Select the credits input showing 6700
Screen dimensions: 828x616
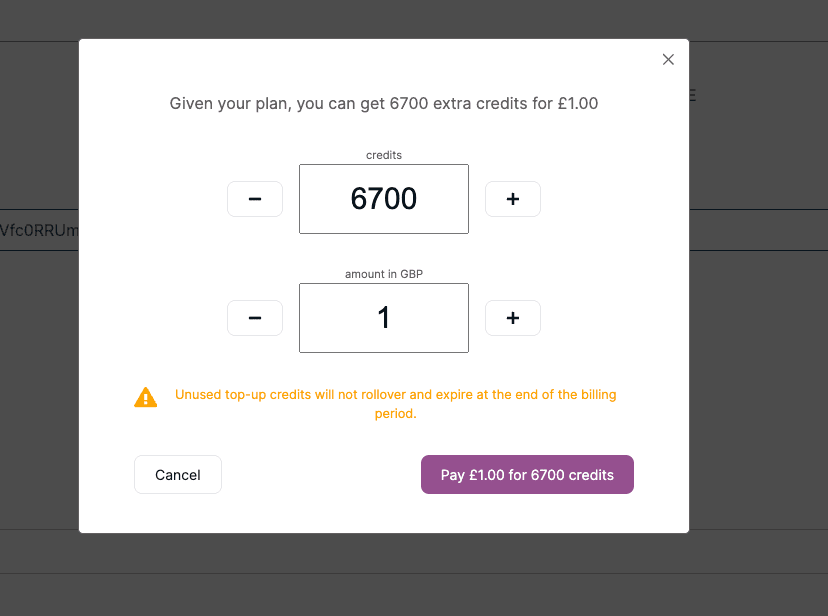383,198
